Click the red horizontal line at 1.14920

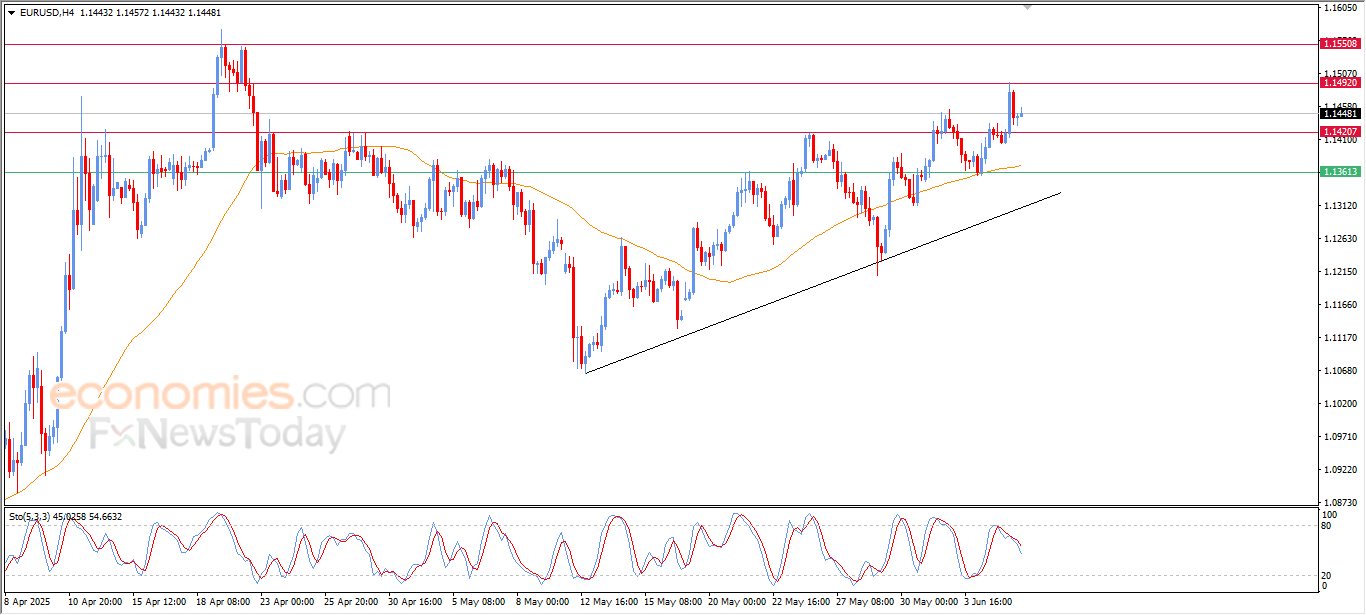[660, 83]
